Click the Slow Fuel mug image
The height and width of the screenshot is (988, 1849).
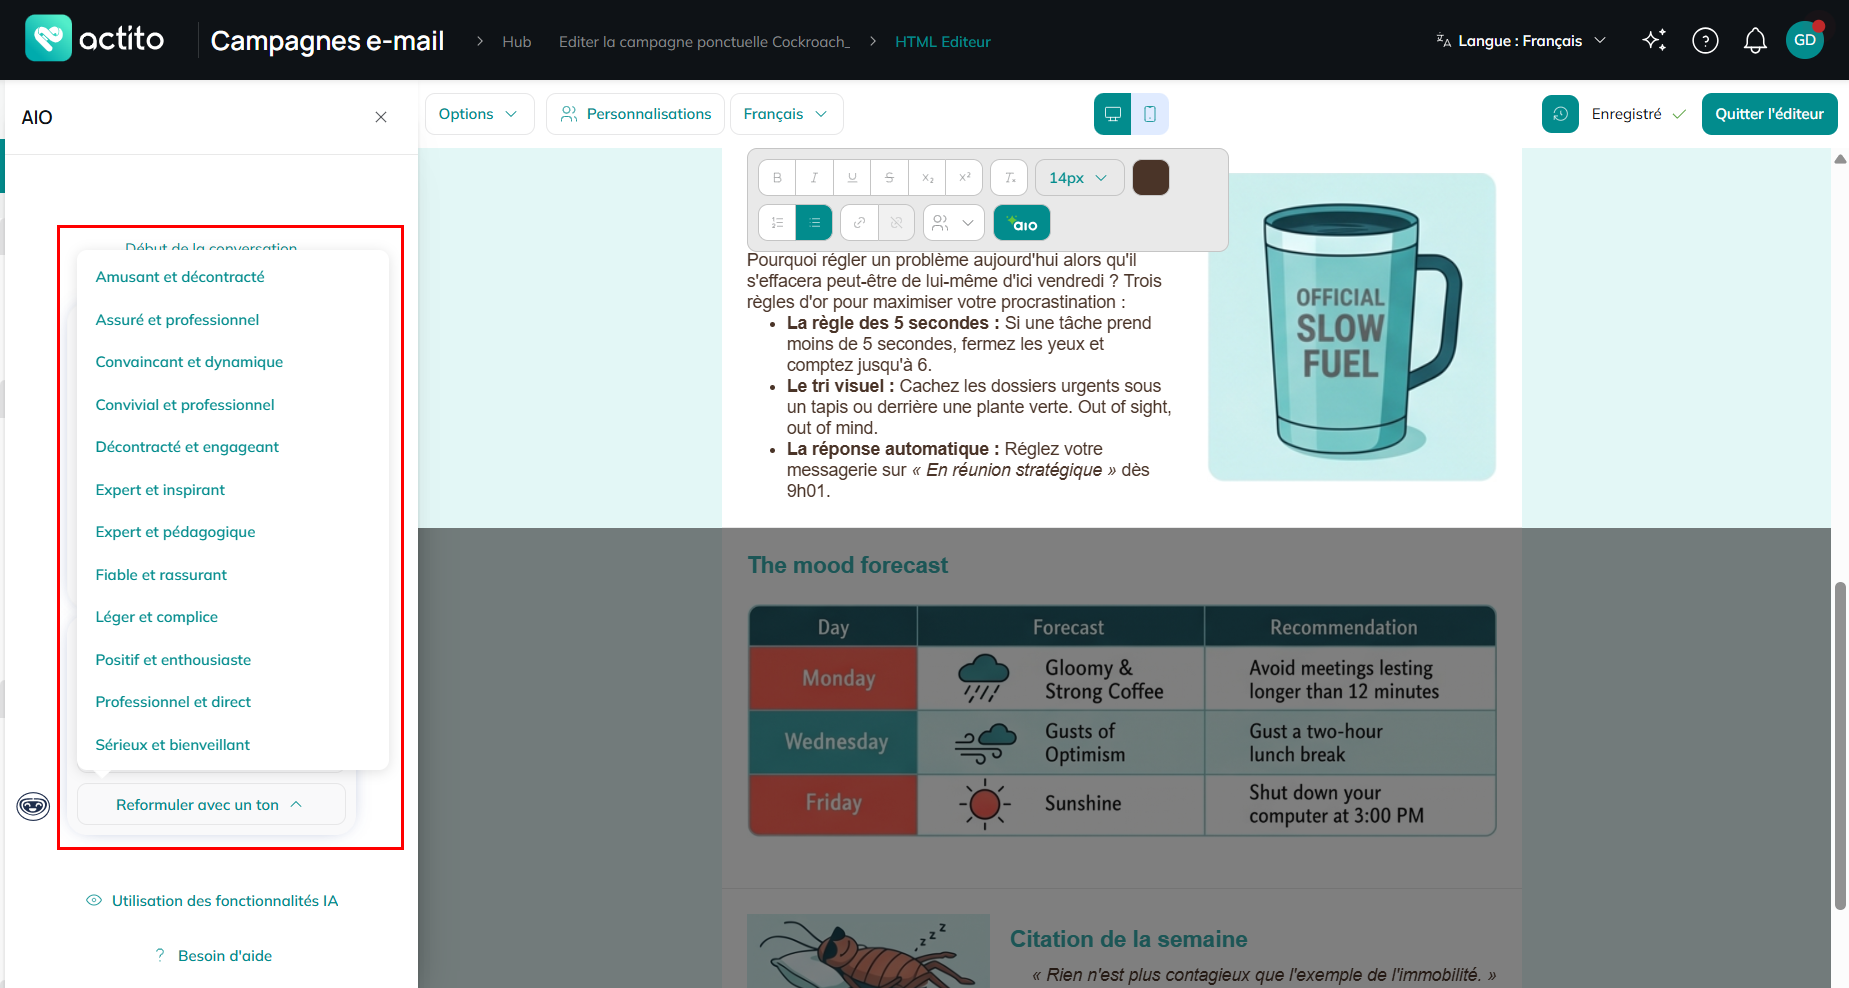click(x=1351, y=327)
